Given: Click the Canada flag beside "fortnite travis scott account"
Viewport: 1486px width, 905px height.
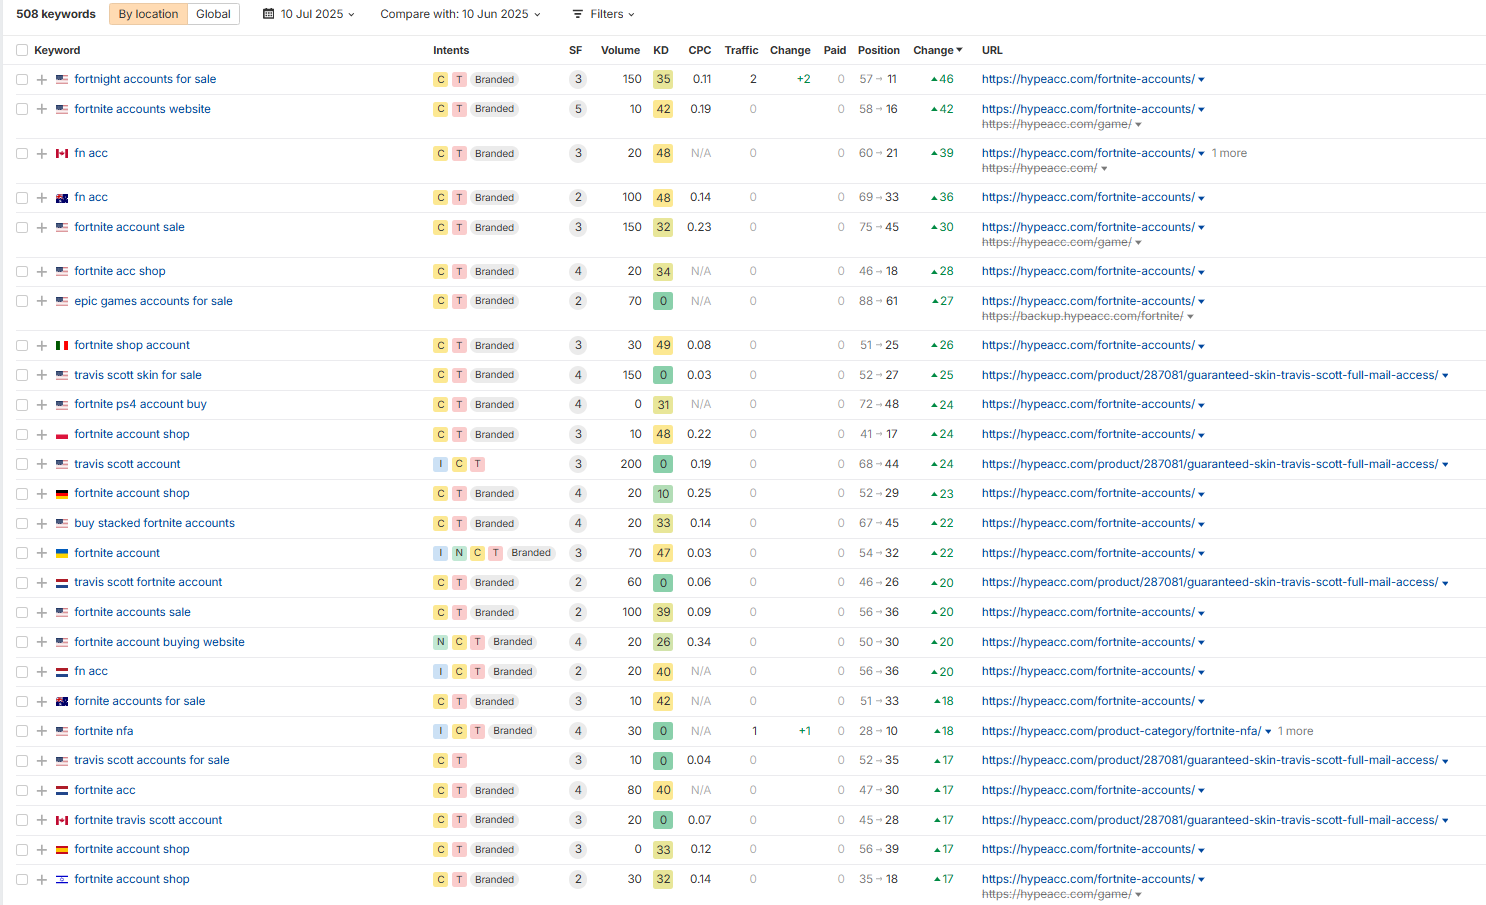Looking at the screenshot, I should (x=62, y=820).
